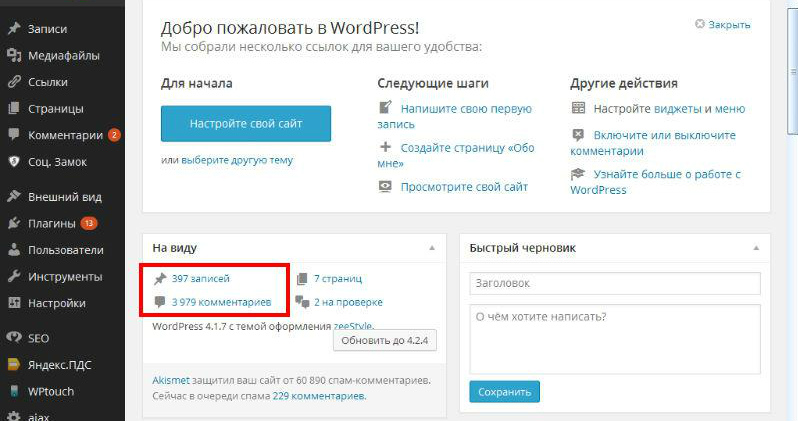Viewport: 798px width, 421px height.
Task: Click the pencil icon beside Напишите свою первую запись
Action: 385,107
